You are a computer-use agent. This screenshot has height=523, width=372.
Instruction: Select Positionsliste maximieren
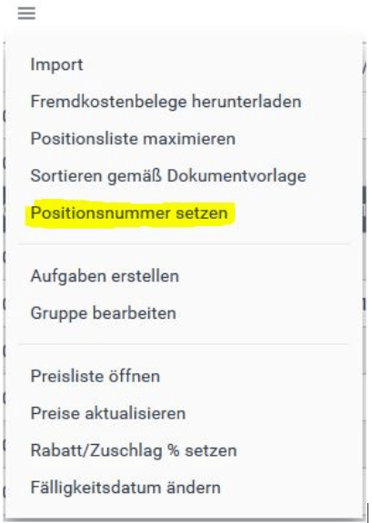pyautogui.click(x=133, y=138)
